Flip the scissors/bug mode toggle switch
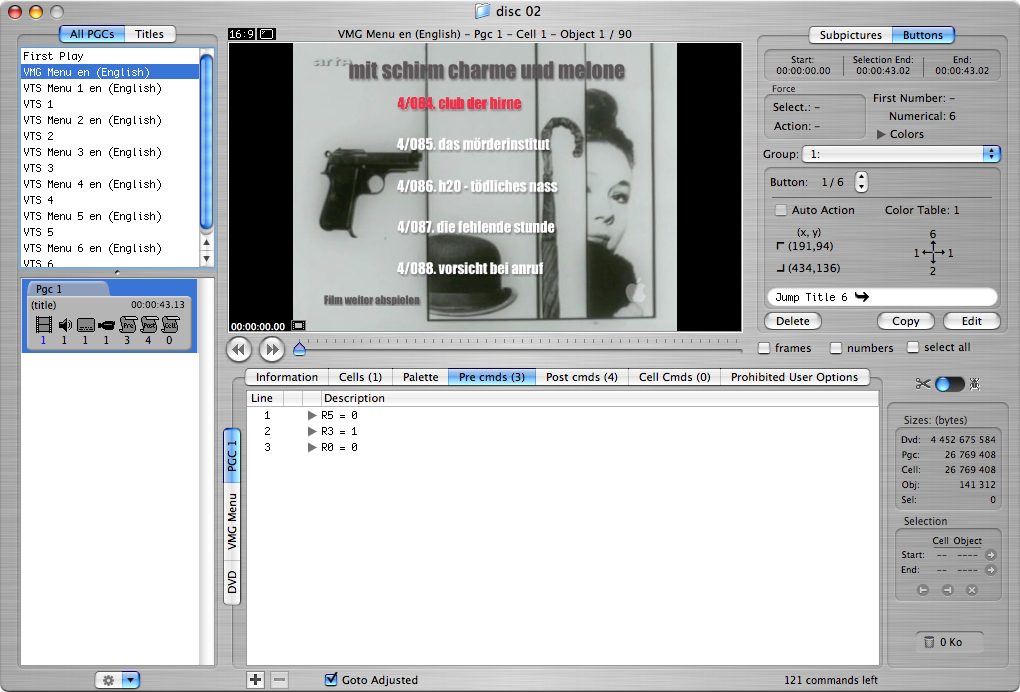The image size is (1020, 692). pyautogui.click(x=950, y=384)
